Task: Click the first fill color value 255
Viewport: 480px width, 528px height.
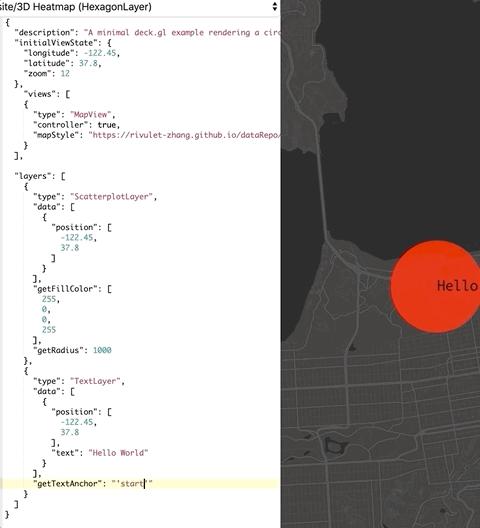Action: click(x=49, y=299)
